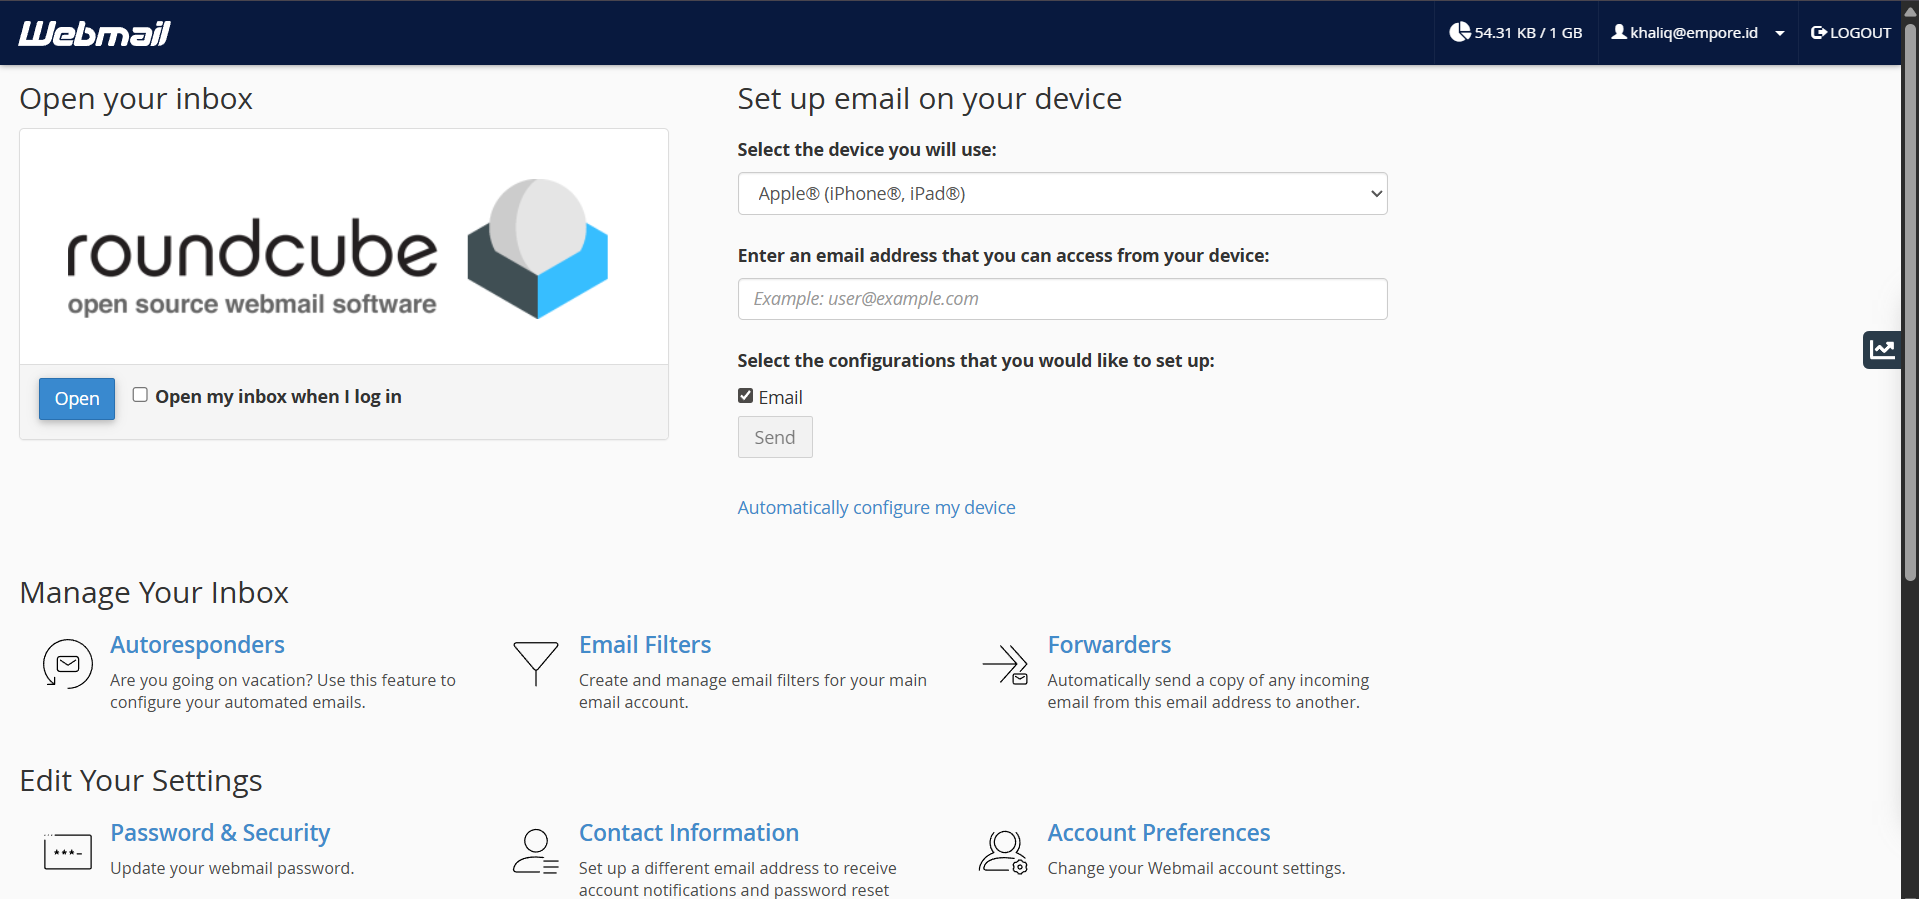1919x899 pixels.
Task: Click 'Select the device you will use:' label
Action: point(867,150)
